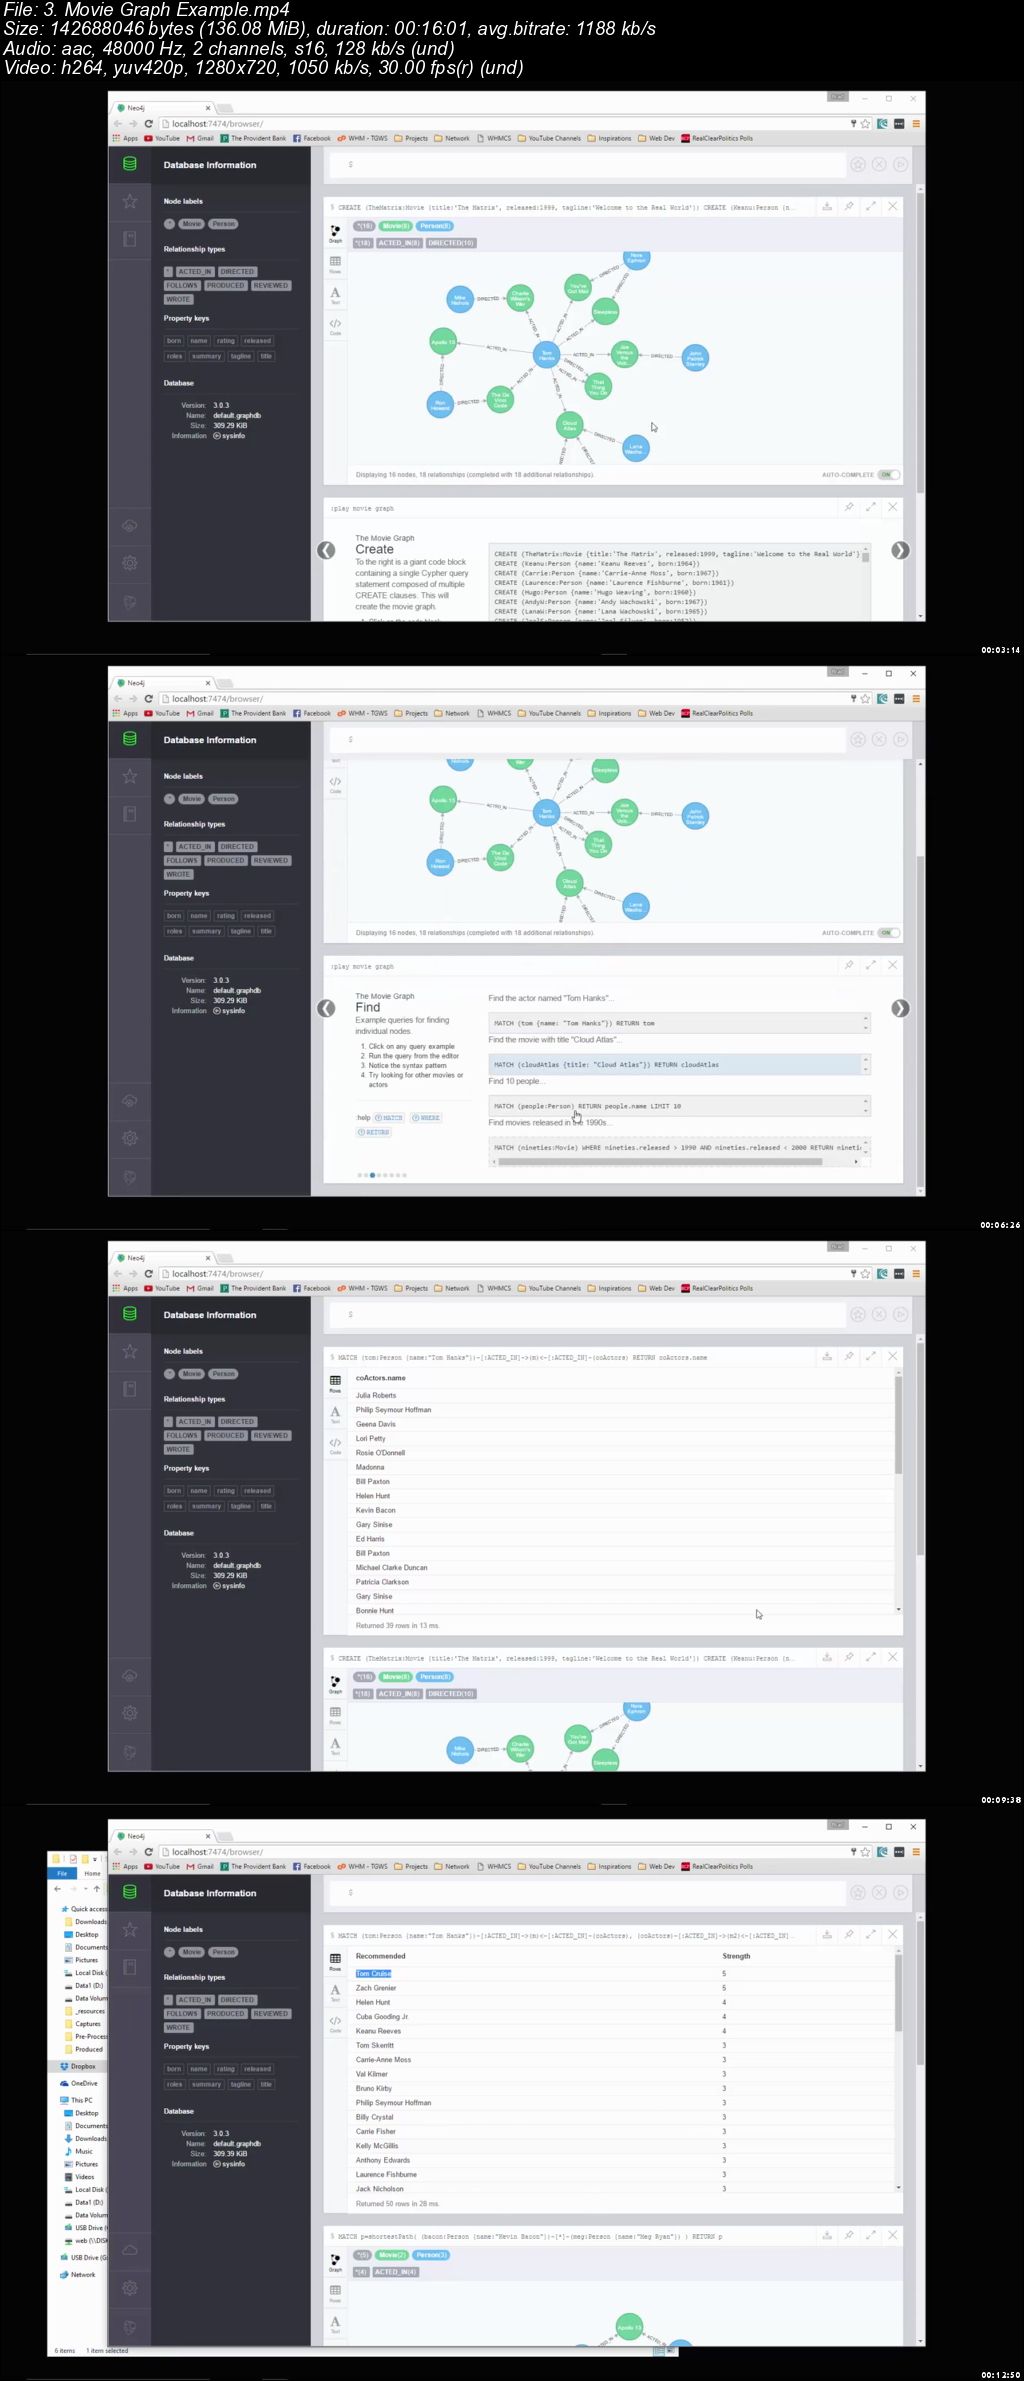The width and height of the screenshot is (1024, 2381).
Task: Click horizontal scrollbar under nineties query, 00:06:26
Action: pyautogui.click(x=659, y=1162)
